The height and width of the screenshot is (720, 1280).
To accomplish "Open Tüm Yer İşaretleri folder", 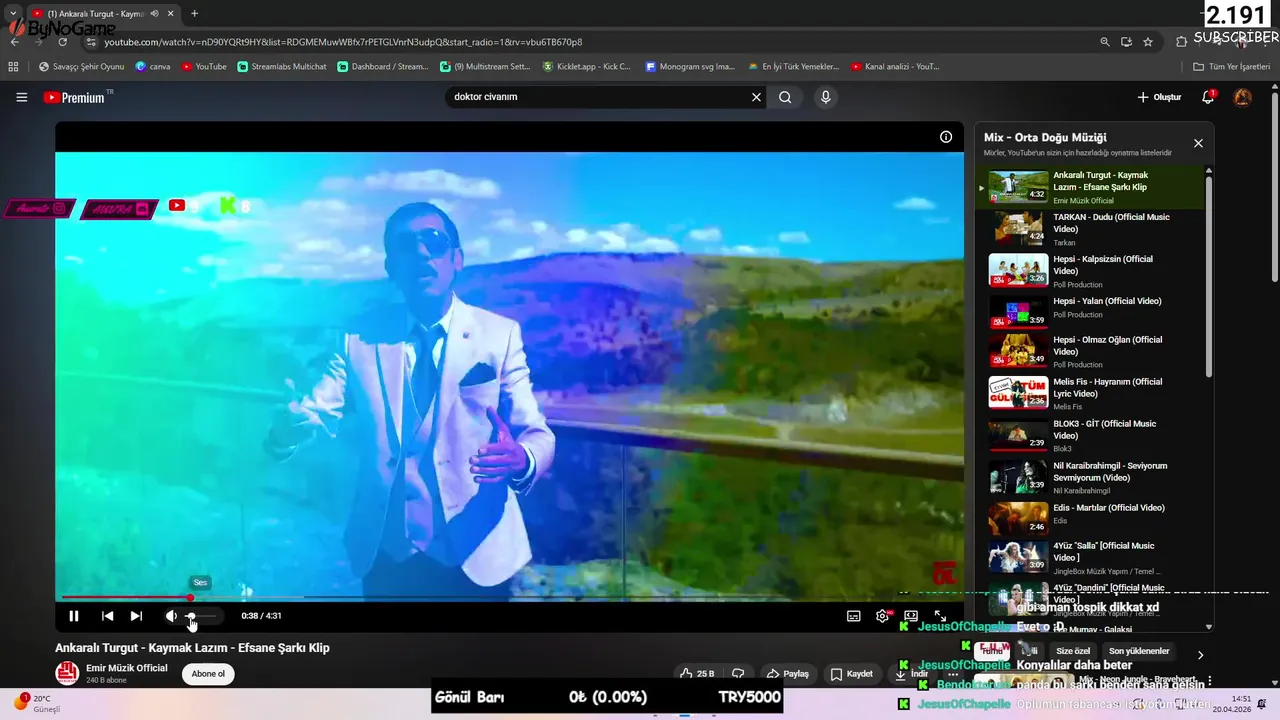I will (1231, 67).
